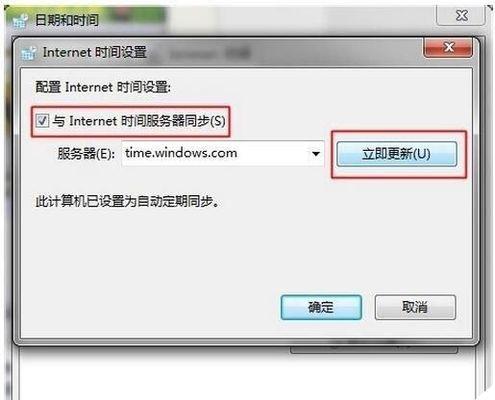Viewport: 495px width, 400px height.
Task: Click the 此计算机已设置为自动定期同步 status text
Action: tap(128, 201)
